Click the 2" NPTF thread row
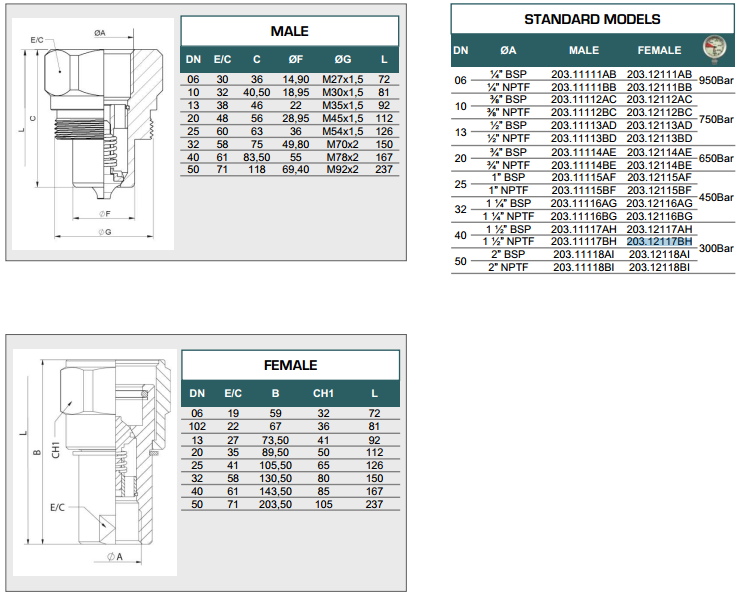This screenshot has width=742, height=602. 508,267
